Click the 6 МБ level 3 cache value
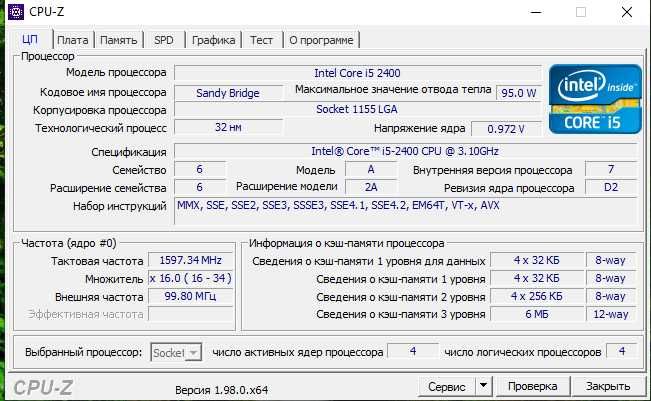This screenshot has width=651, height=401. coord(537,314)
